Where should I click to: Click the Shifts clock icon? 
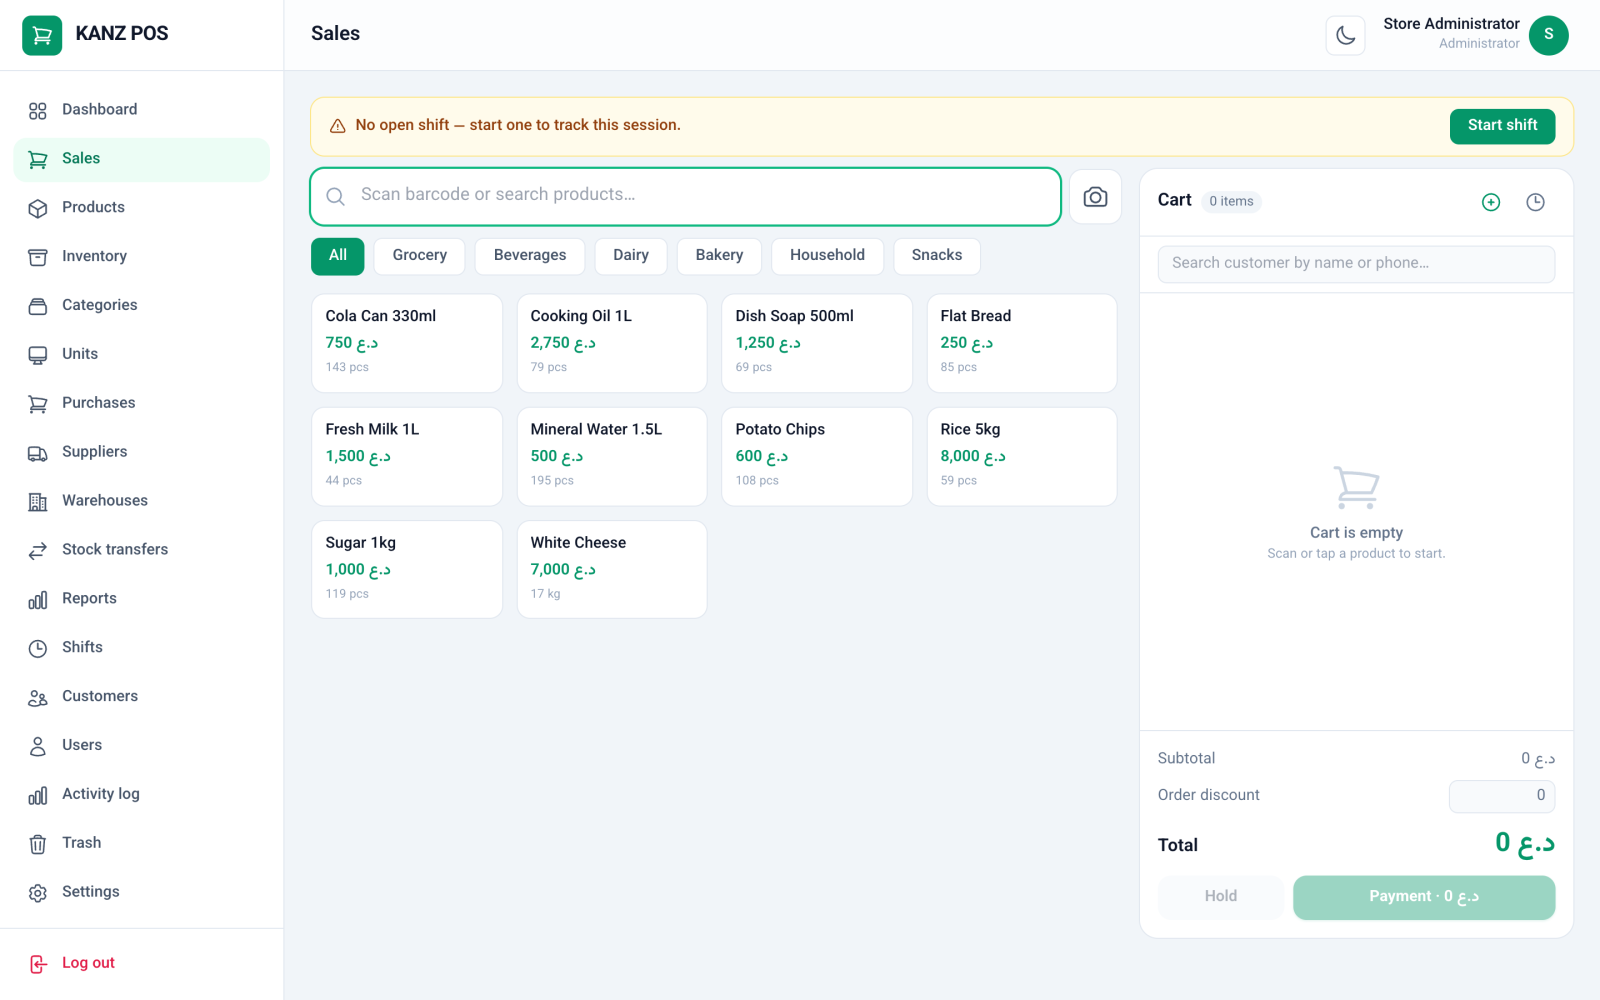(38, 649)
